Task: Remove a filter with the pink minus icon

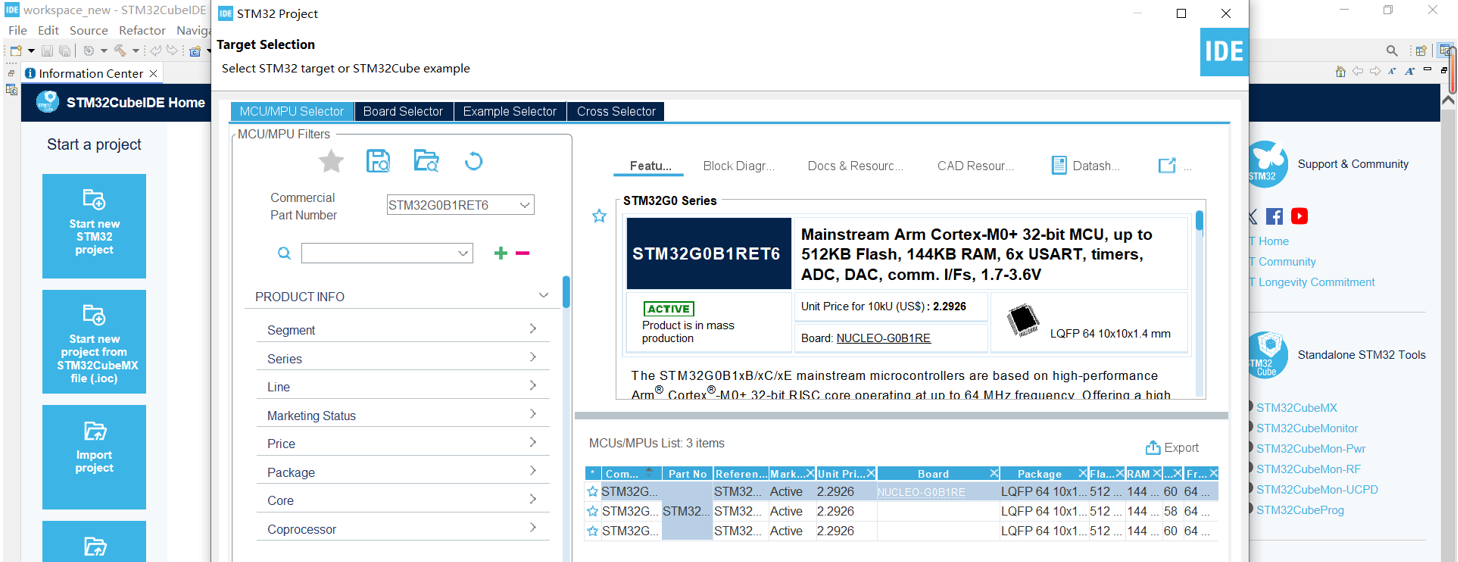Action: click(522, 254)
